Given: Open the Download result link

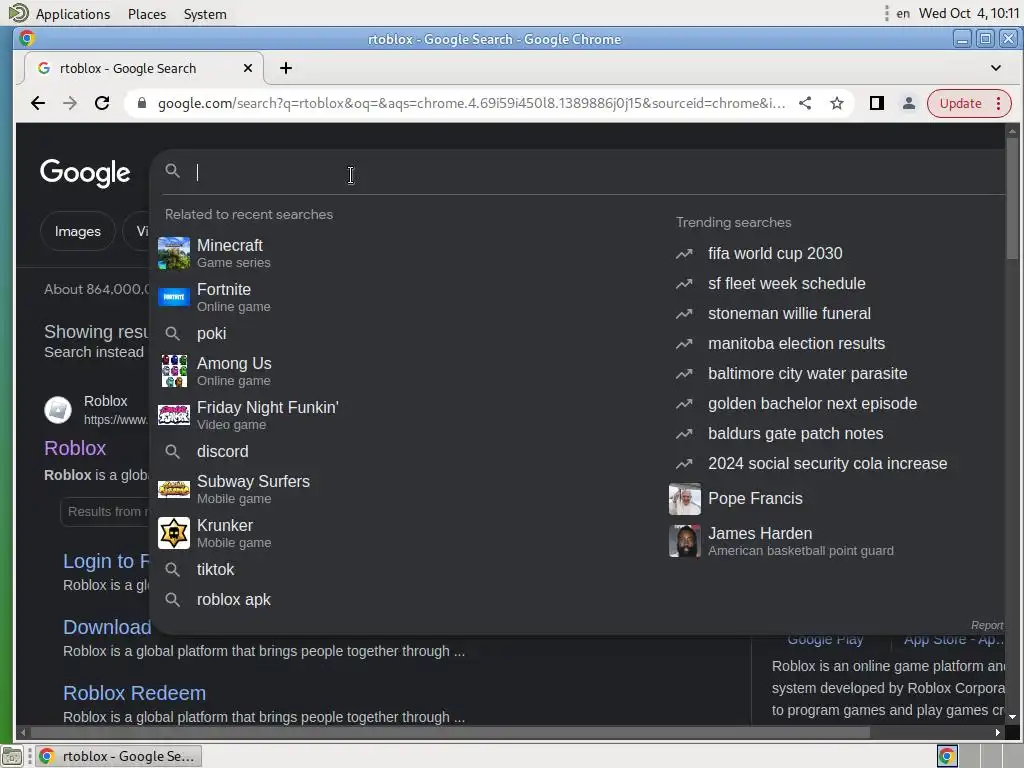Looking at the screenshot, I should coord(107,627).
